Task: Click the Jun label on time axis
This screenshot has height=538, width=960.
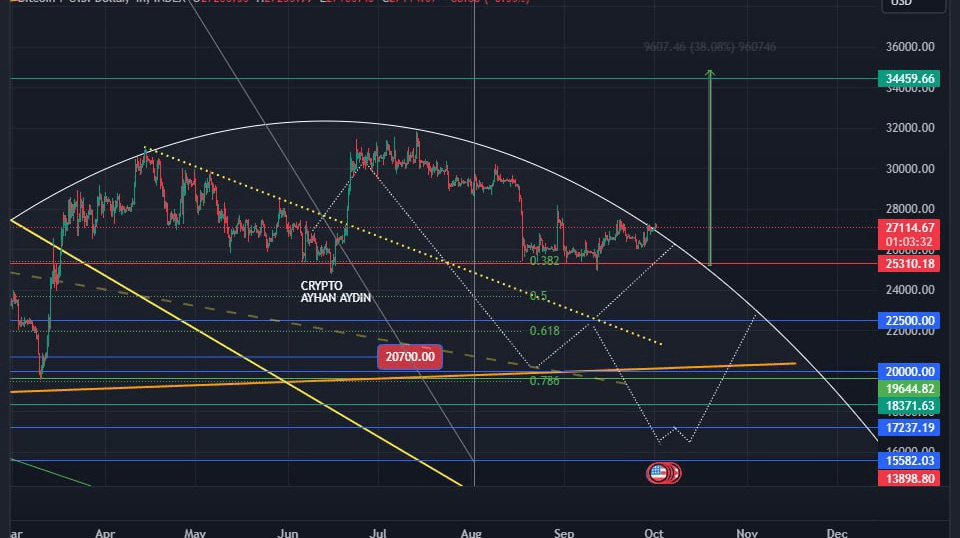Action: 288,533
